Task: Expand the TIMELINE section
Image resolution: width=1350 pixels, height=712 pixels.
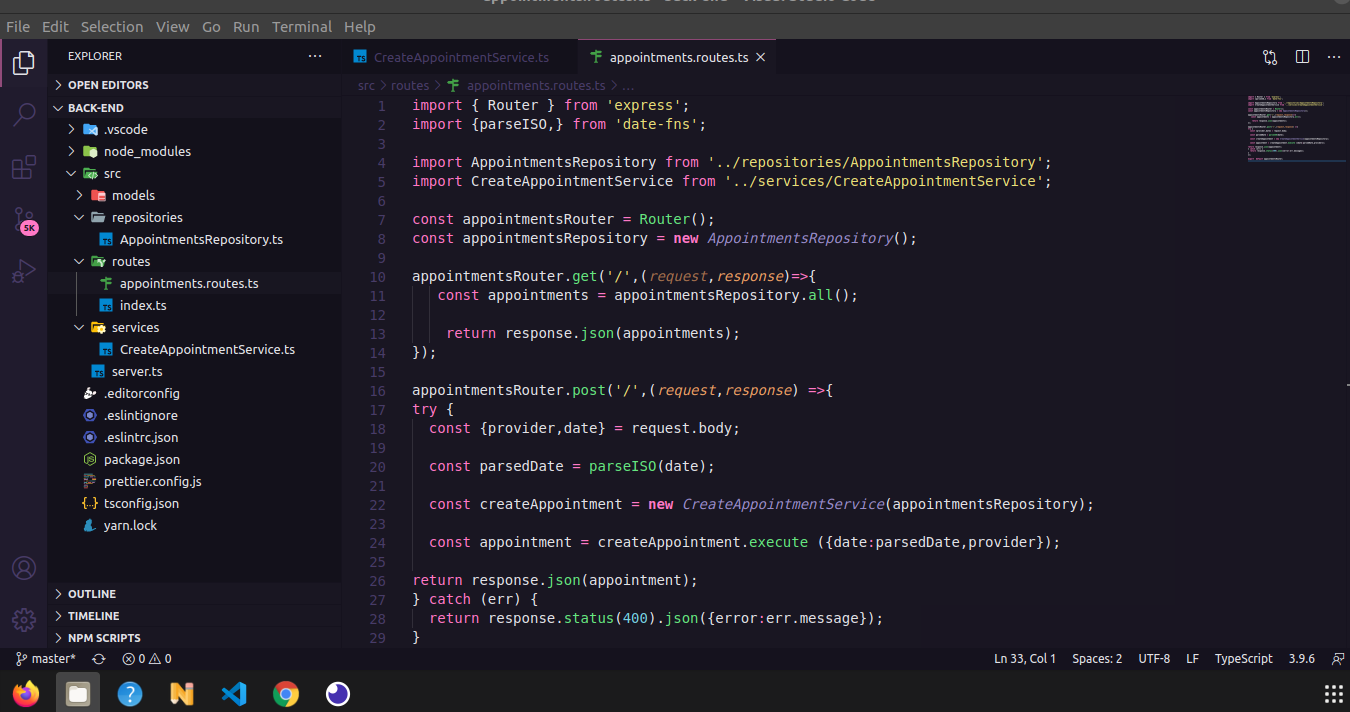Action: pyautogui.click(x=194, y=616)
